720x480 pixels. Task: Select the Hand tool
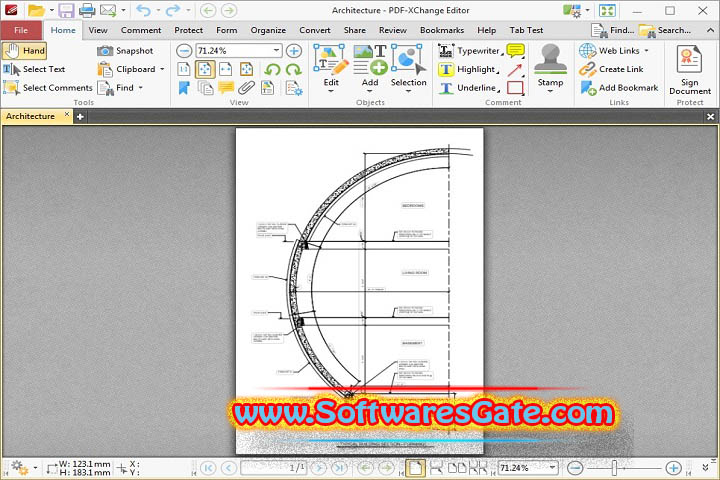pyautogui.click(x=24, y=51)
